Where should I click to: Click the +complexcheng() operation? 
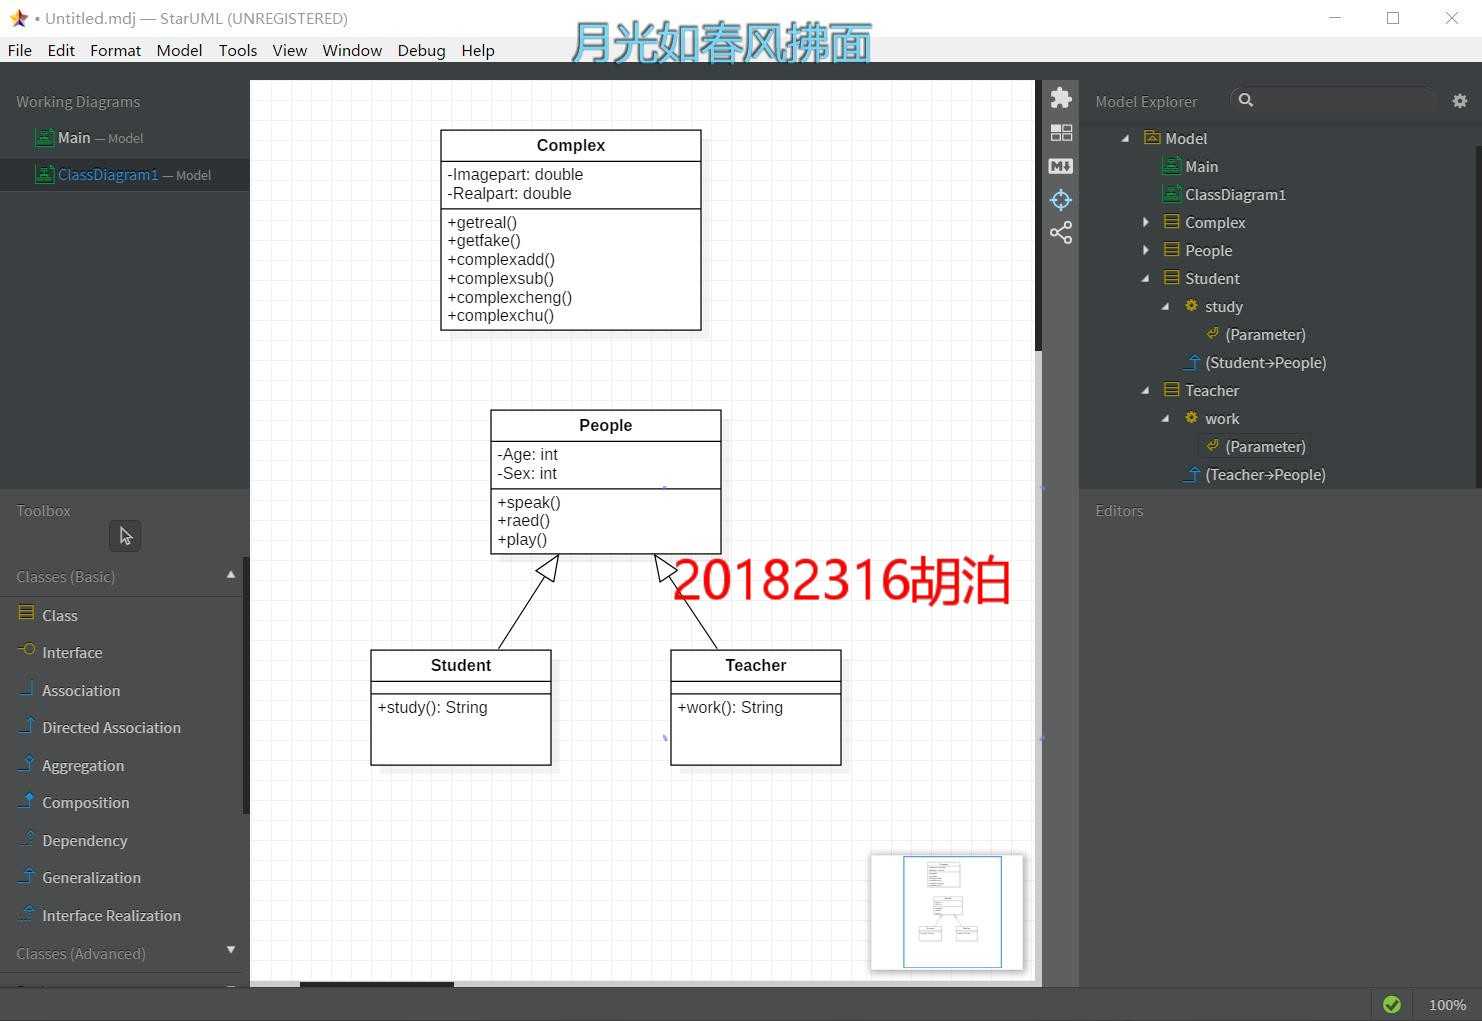click(510, 297)
